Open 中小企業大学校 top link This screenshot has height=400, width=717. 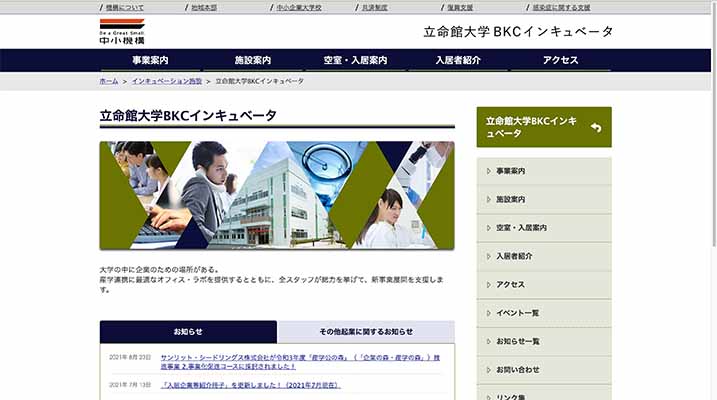[298, 7]
